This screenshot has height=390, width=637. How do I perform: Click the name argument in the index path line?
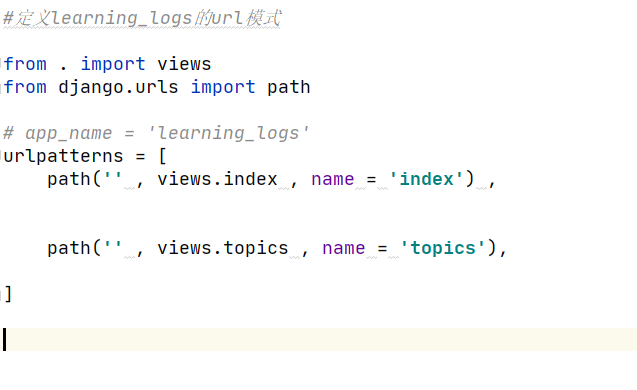(x=333, y=179)
